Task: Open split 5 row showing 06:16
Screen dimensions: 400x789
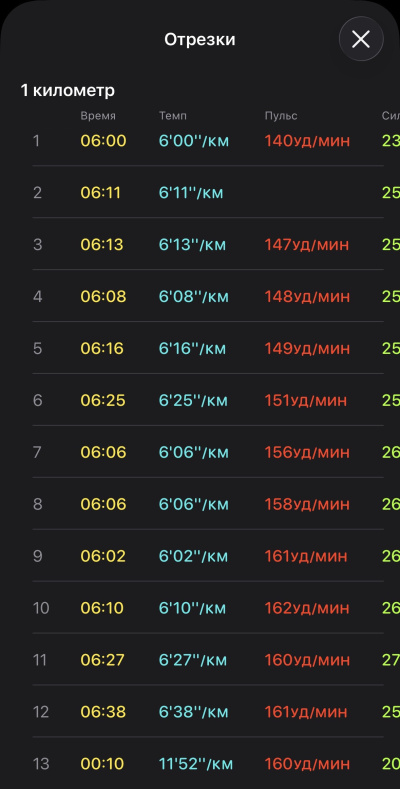Action: coord(208,348)
